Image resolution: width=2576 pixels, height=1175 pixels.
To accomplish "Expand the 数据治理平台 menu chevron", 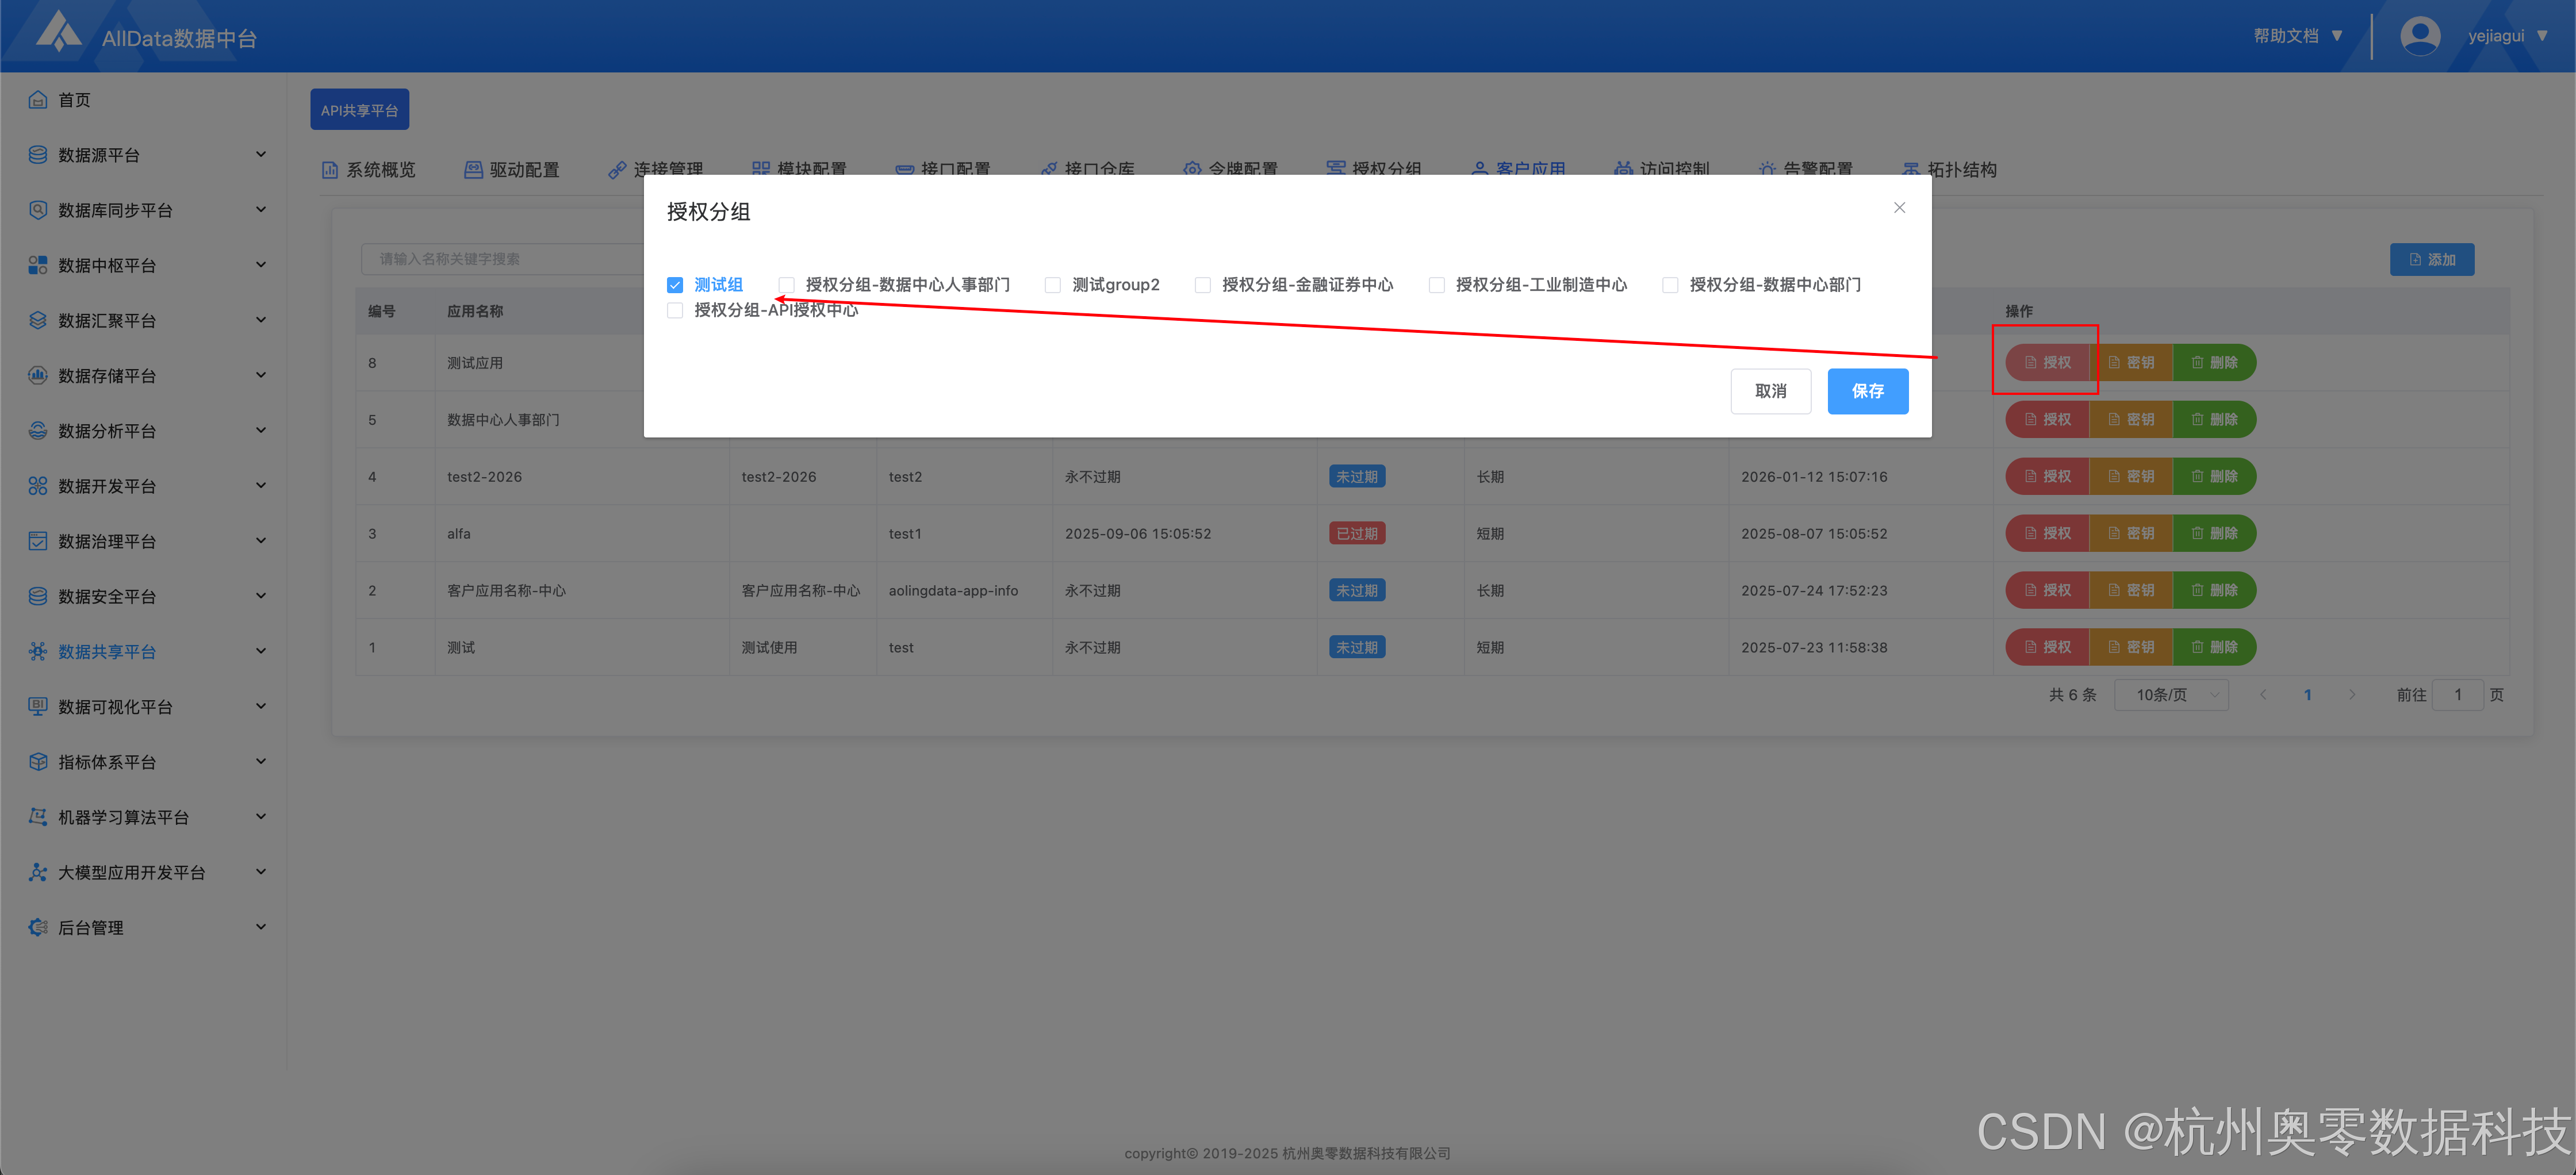I will pos(261,541).
